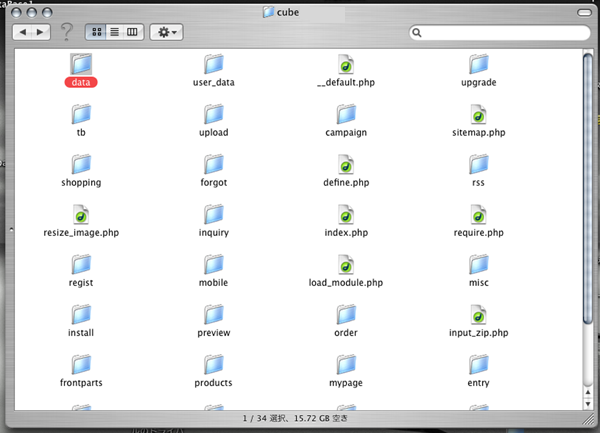This screenshot has width=600, height=433.
Task: Select the index.php file icon
Action: pyautogui.click(x=346, y=215)
